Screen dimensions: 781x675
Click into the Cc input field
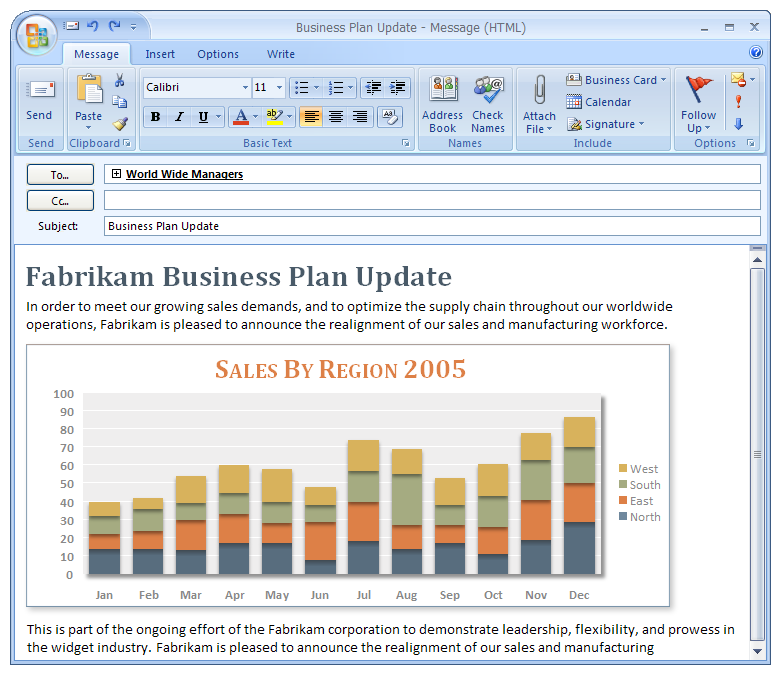click(x=432, y=200)
